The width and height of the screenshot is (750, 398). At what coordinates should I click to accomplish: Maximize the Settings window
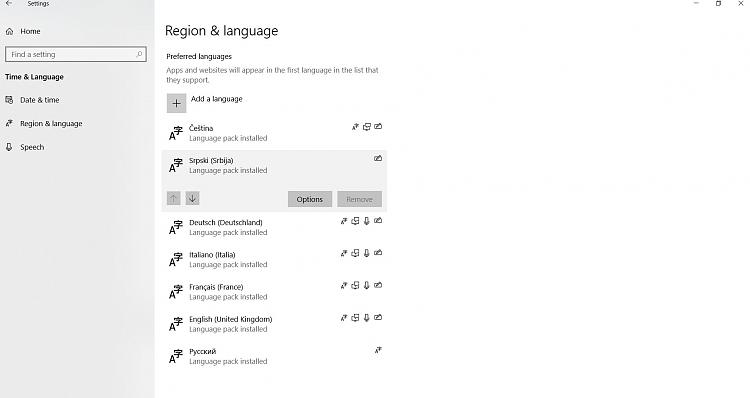click(718, 3)
